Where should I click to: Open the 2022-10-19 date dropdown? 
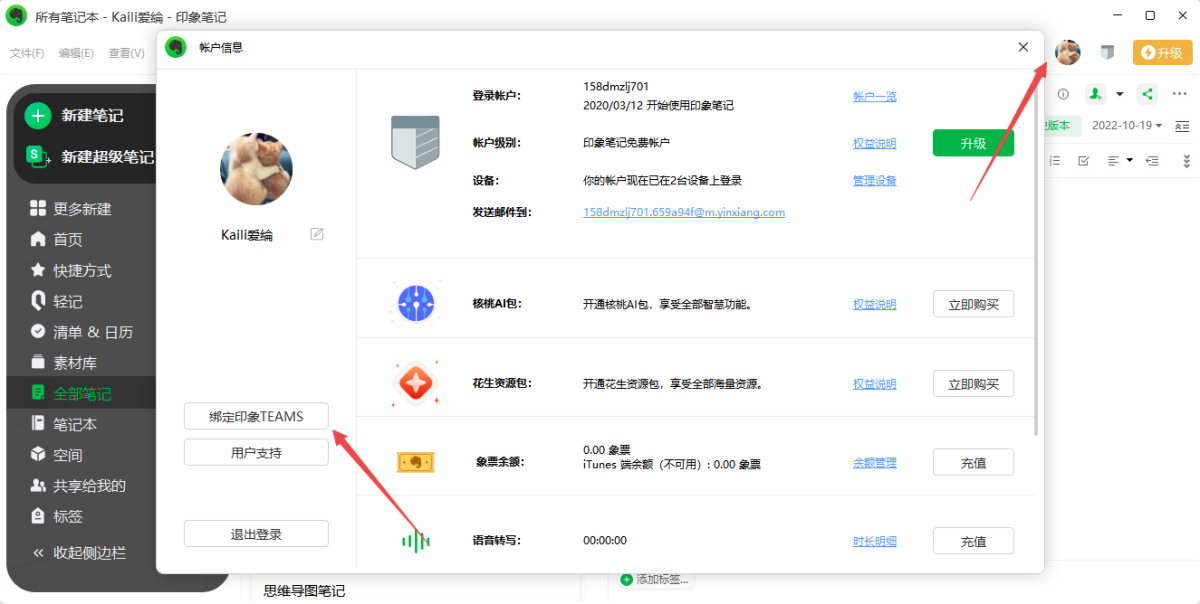click(1127, 125)
